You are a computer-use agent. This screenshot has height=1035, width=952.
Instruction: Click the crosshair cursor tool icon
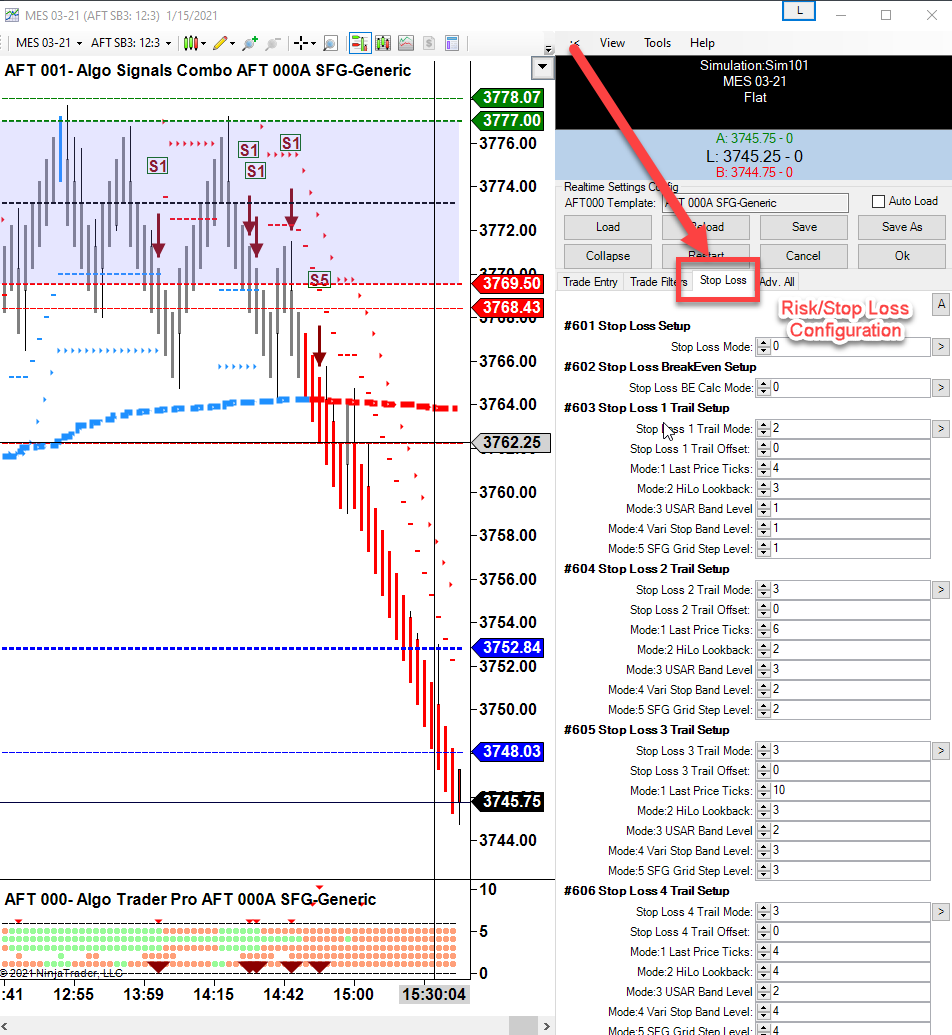(x=299, y=43)
